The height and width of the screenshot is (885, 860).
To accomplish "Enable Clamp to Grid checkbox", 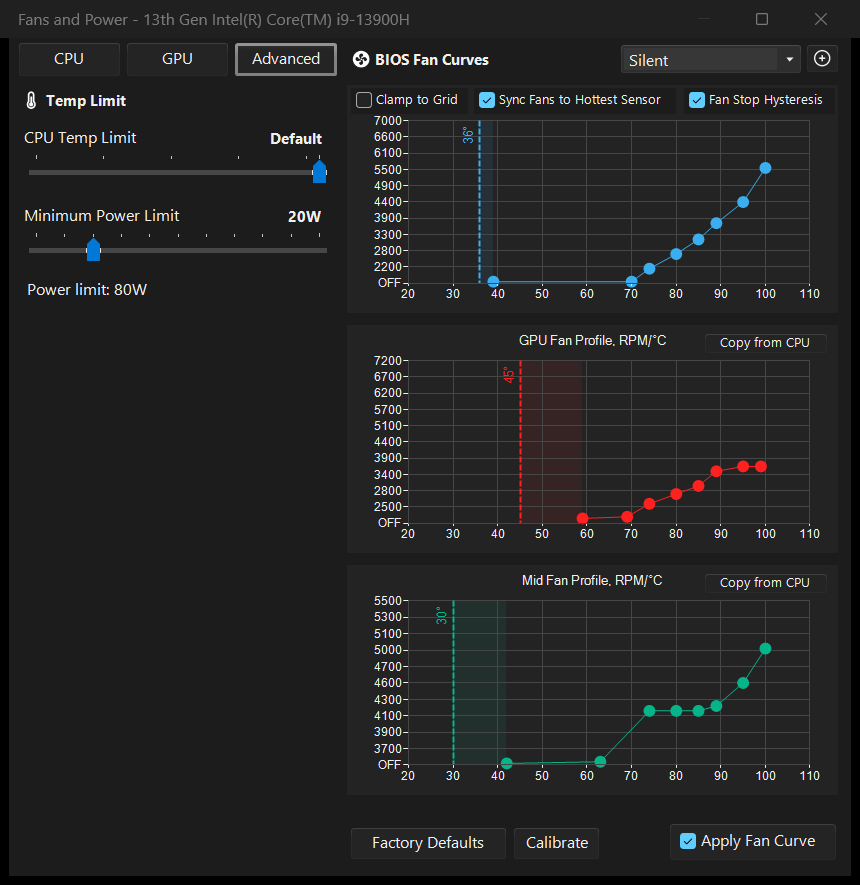I will [x=364, y=100].
